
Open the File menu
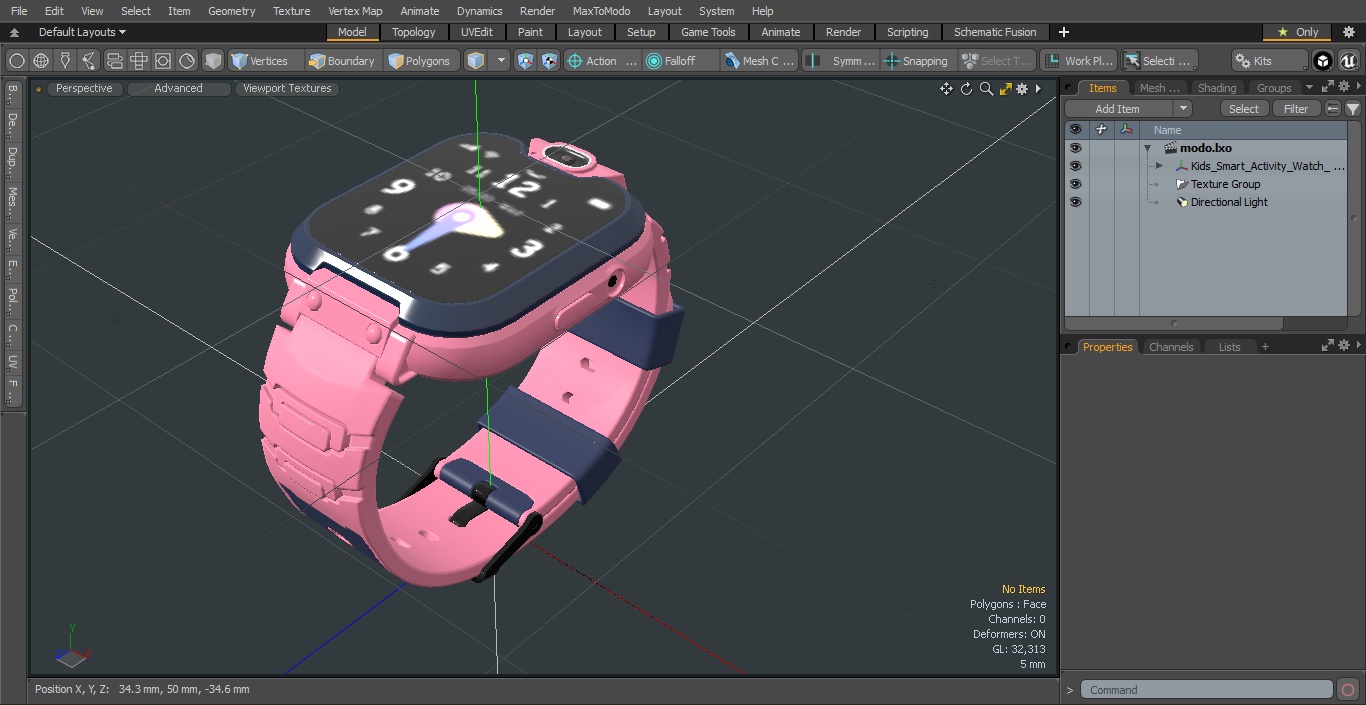tap(19, 11)
